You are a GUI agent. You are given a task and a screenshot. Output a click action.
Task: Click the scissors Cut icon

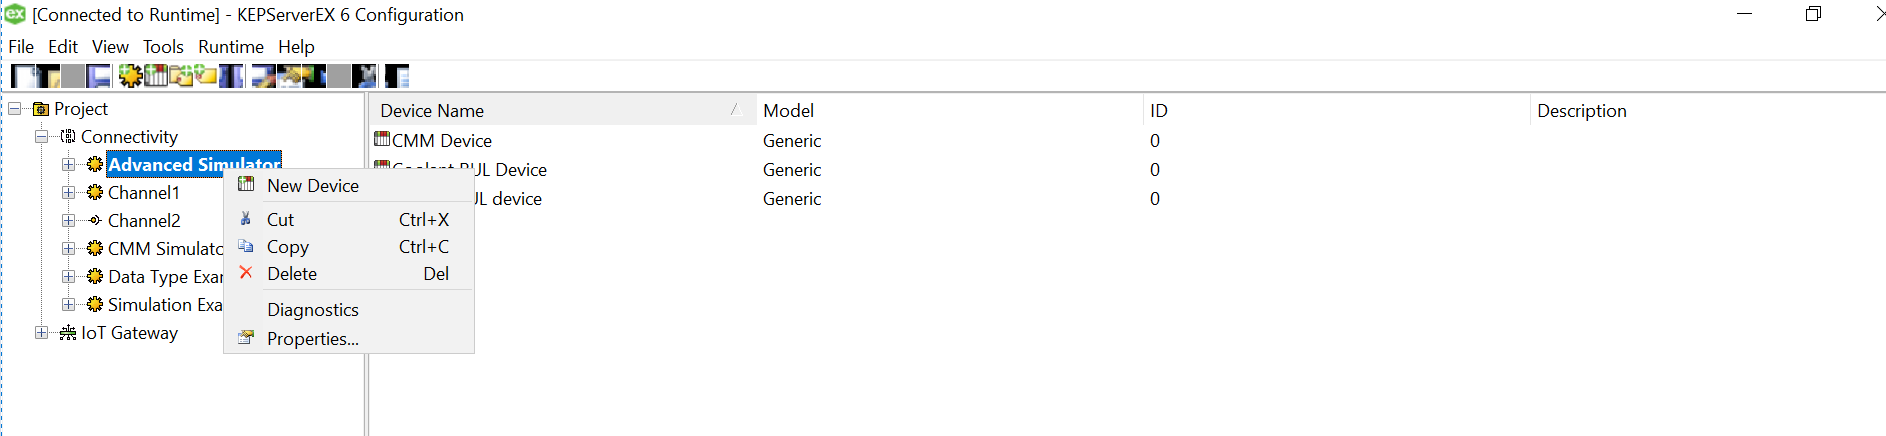click(x=246, y=219)
